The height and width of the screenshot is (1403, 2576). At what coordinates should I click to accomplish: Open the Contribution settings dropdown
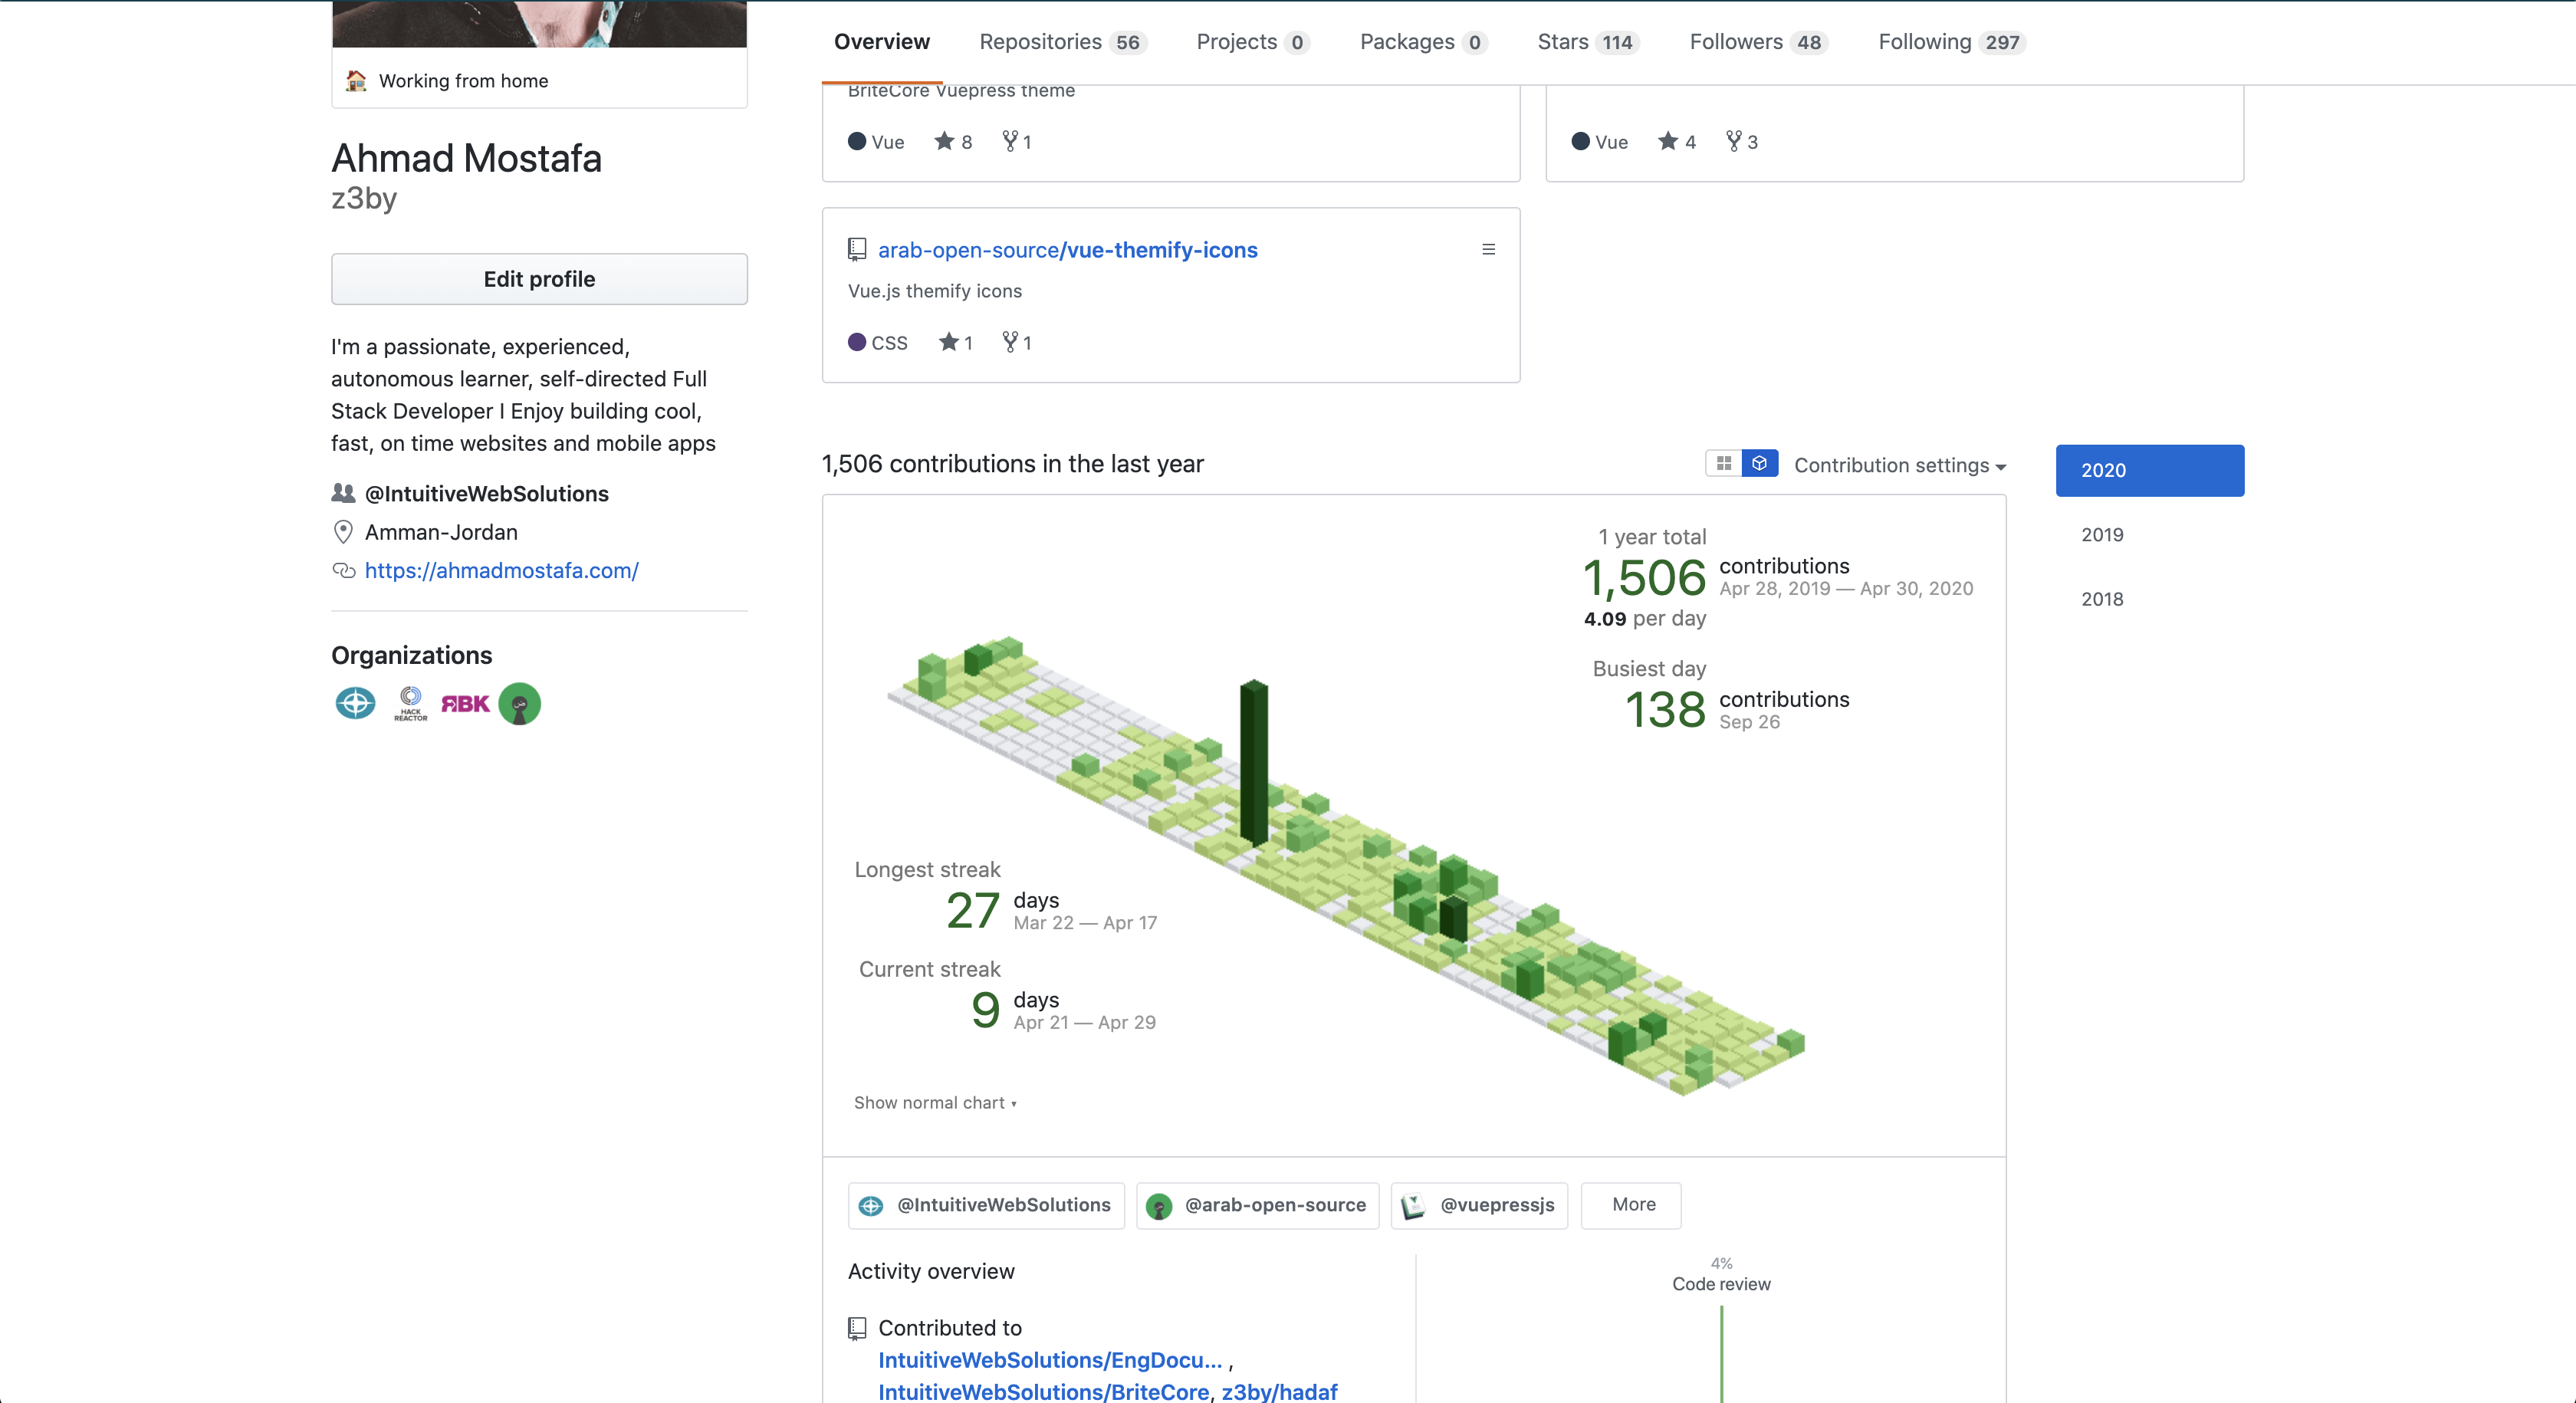[x=1899, y=465]
